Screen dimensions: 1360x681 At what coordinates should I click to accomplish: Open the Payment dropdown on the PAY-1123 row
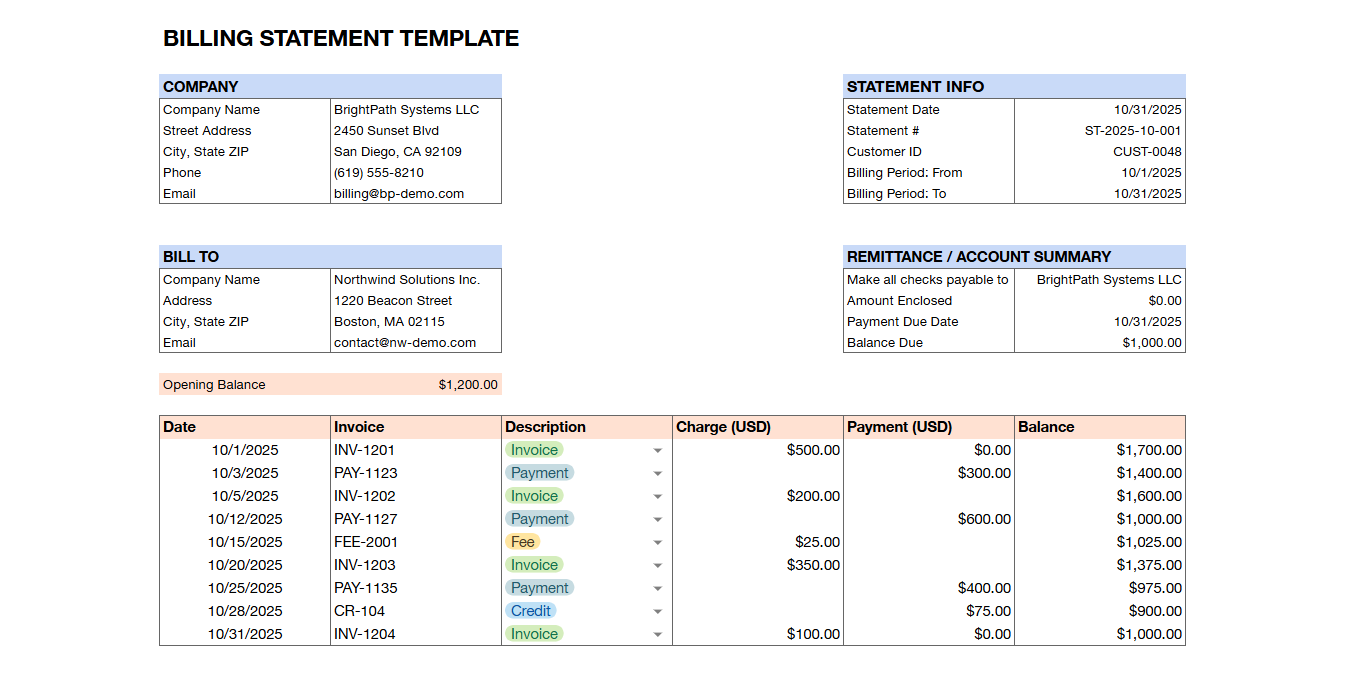(657, 473)
